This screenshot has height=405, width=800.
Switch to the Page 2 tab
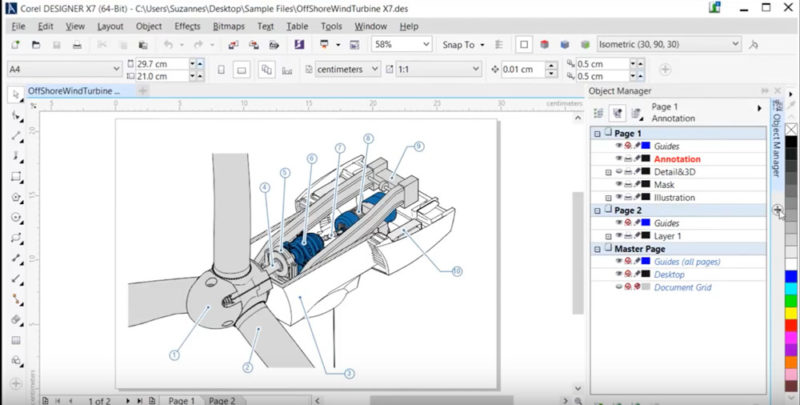point(222,400)
